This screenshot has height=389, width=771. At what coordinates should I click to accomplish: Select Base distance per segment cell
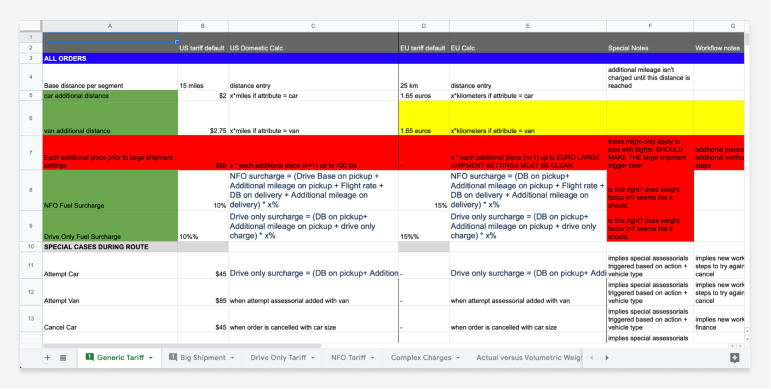[x=110, y=77]
